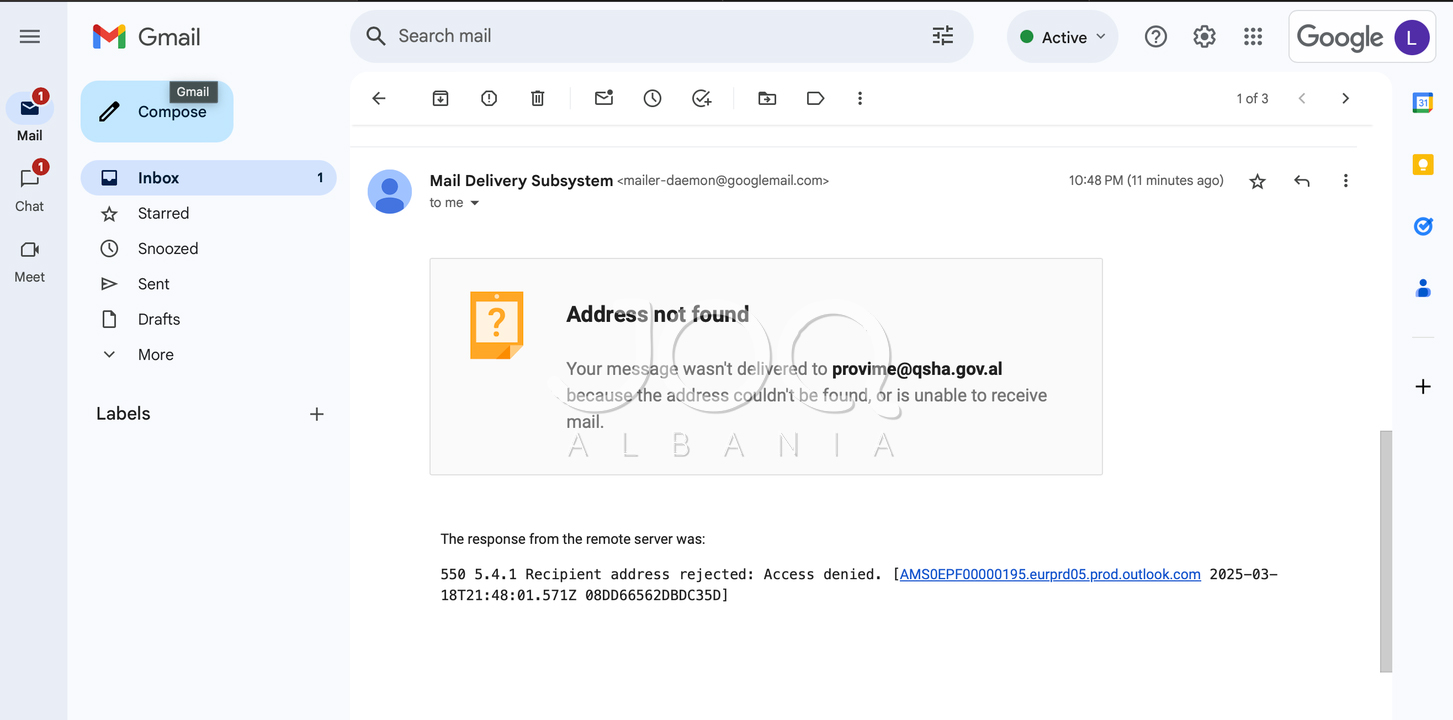Open the Labels tag icon

(x=816, y=98)
